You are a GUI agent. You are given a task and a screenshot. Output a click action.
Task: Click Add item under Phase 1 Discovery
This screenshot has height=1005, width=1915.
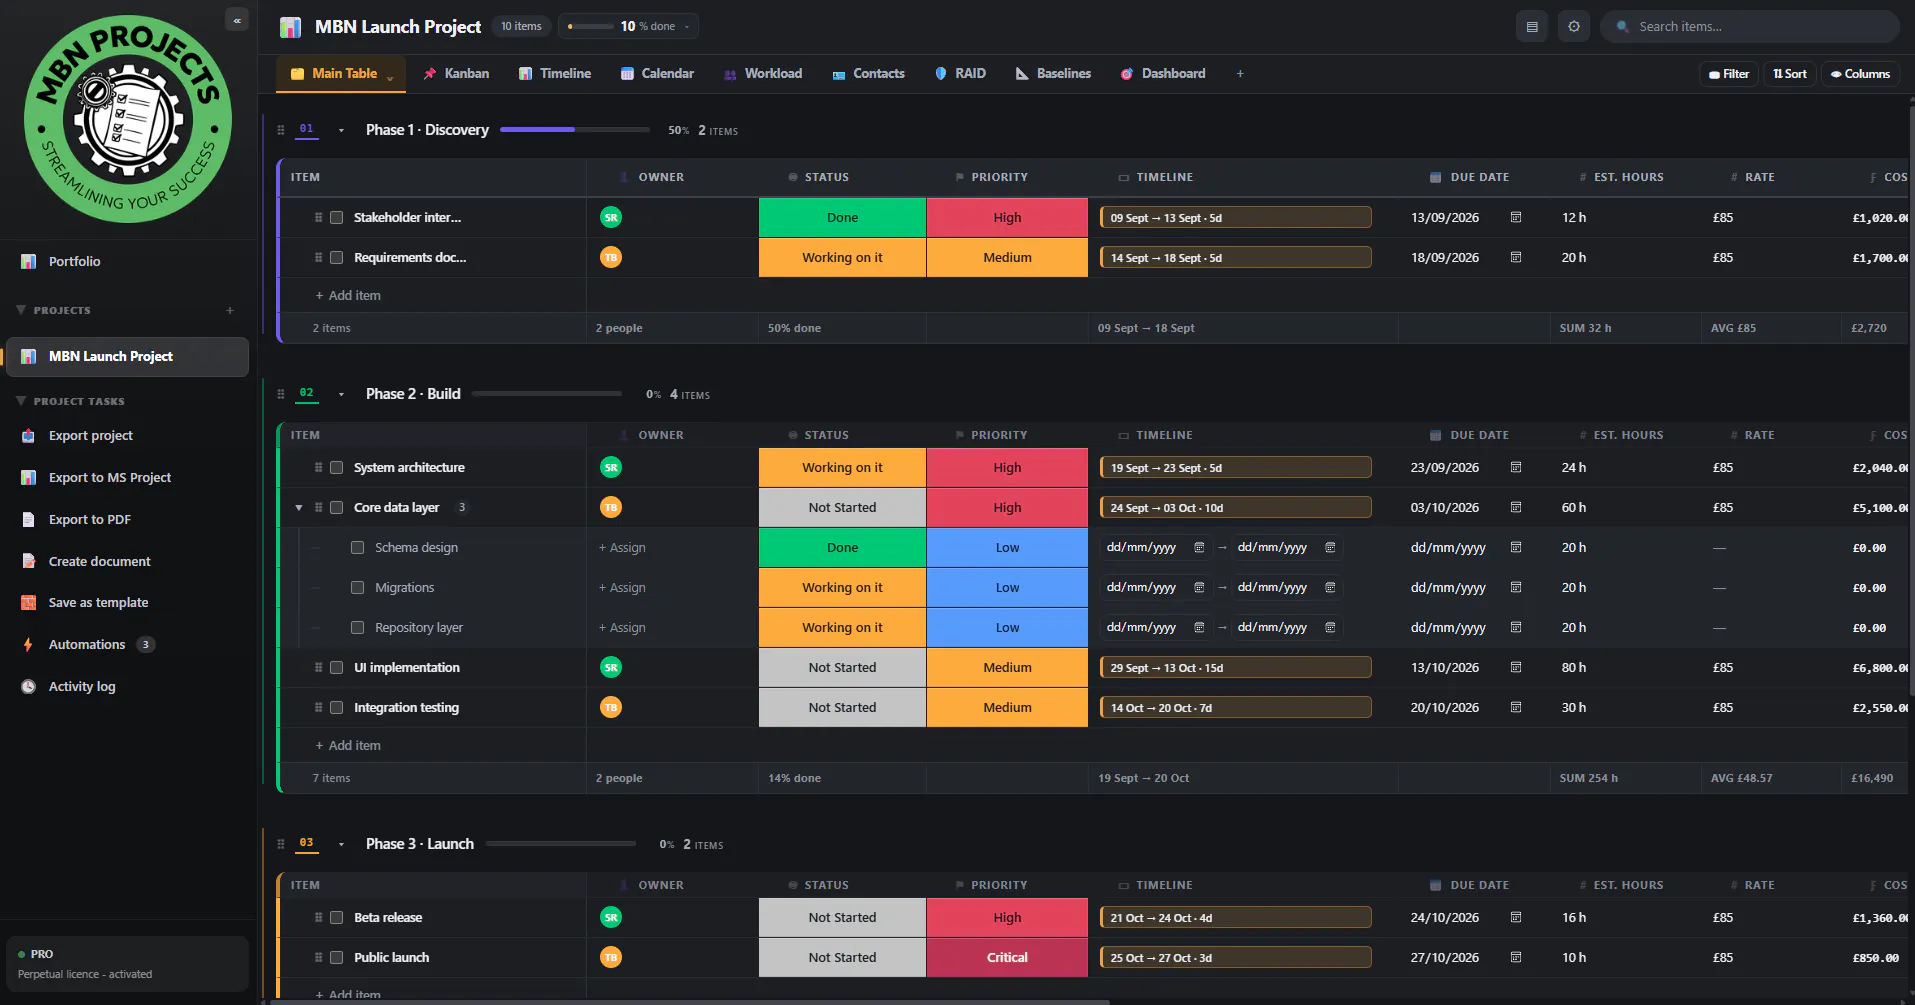pos(348,296)
